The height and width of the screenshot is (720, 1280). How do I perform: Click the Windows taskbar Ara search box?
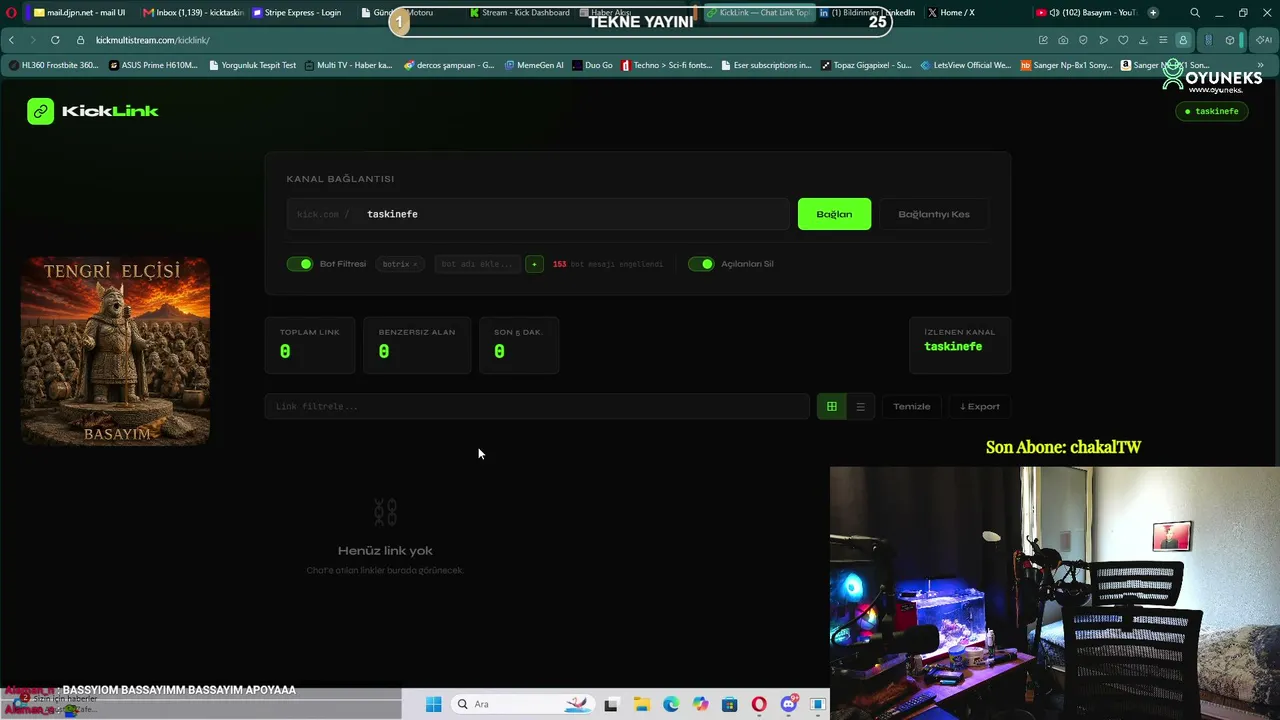[x=521, y=704]
